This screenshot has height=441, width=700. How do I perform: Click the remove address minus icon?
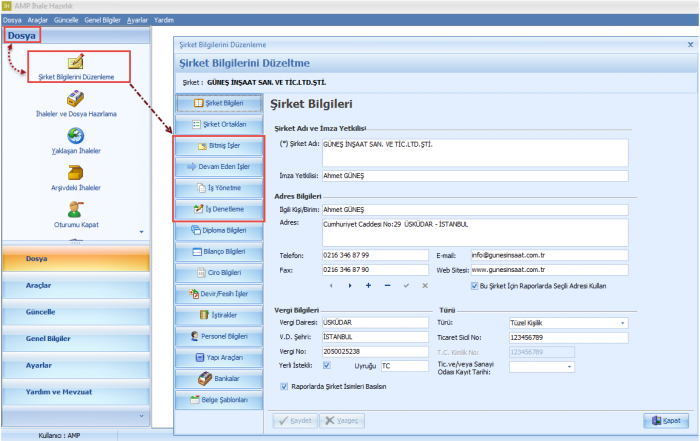(x=387, y=286)
